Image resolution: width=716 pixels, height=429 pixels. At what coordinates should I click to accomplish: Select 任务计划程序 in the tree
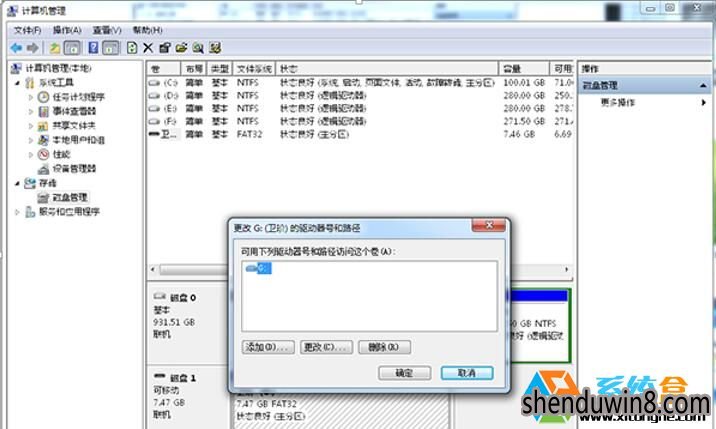(79, 97)
